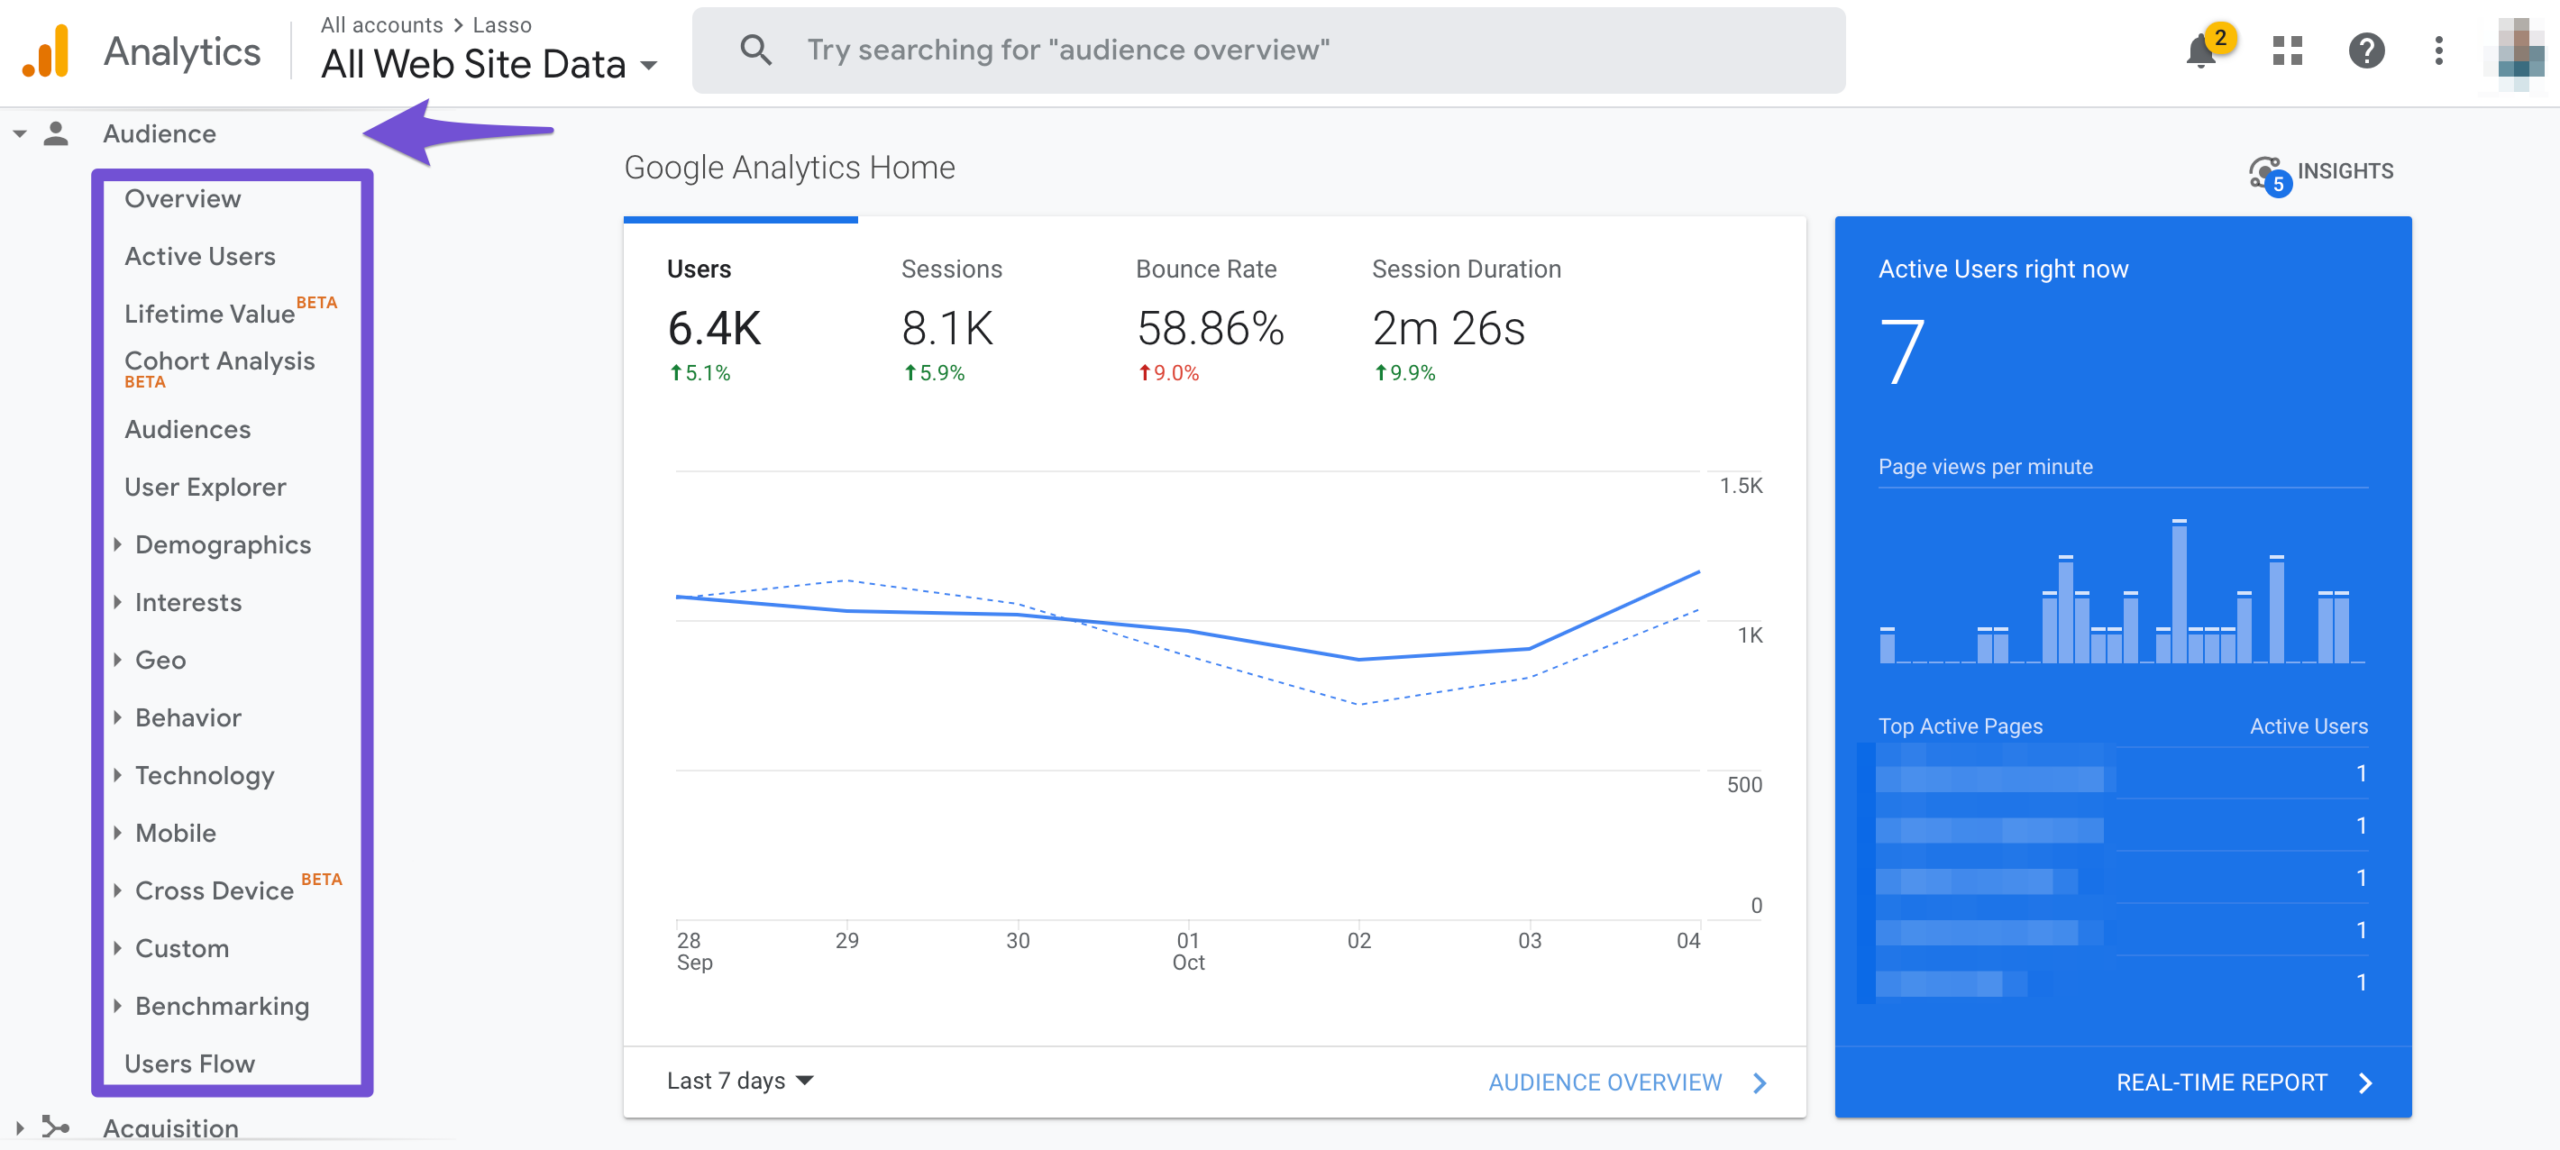Open the help question mark icon
Image resolution: width=2560 pixels, height=1150 pixels.
click(x=2366, y=51)
